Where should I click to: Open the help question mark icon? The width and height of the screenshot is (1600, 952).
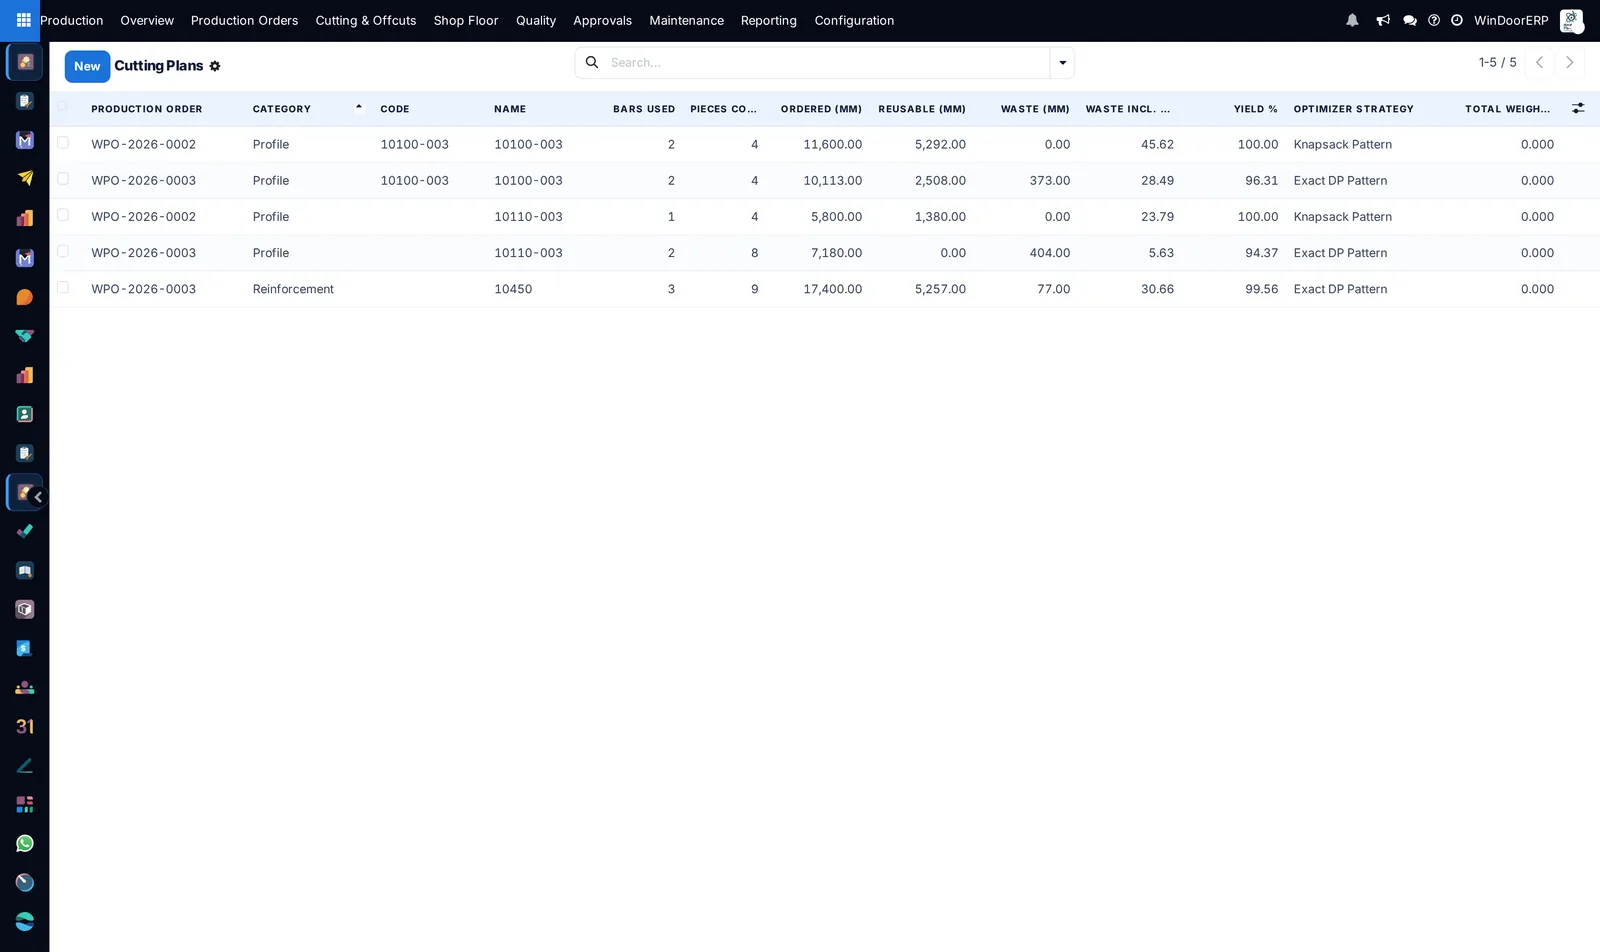(x=1434, y=20)
